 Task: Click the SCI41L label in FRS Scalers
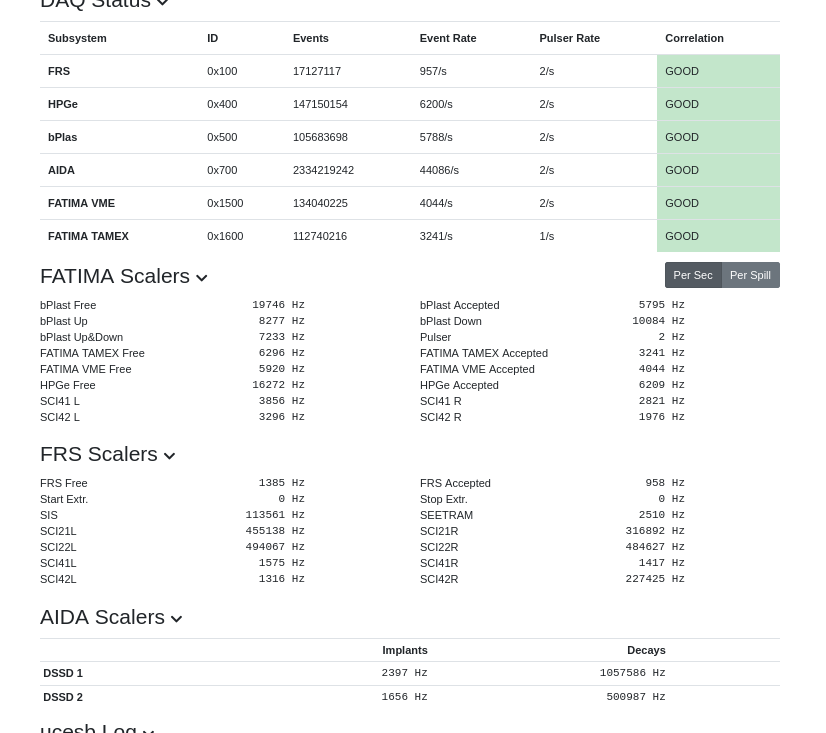pos(58,563)
